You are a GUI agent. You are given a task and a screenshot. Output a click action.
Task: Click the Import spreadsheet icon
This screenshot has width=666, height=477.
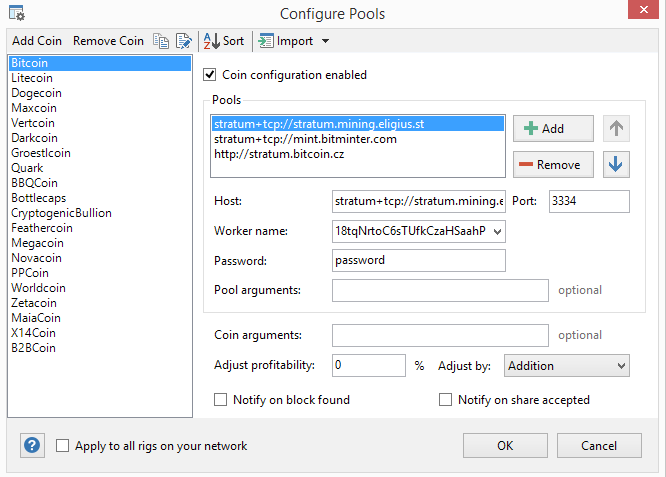click(267, 41)
